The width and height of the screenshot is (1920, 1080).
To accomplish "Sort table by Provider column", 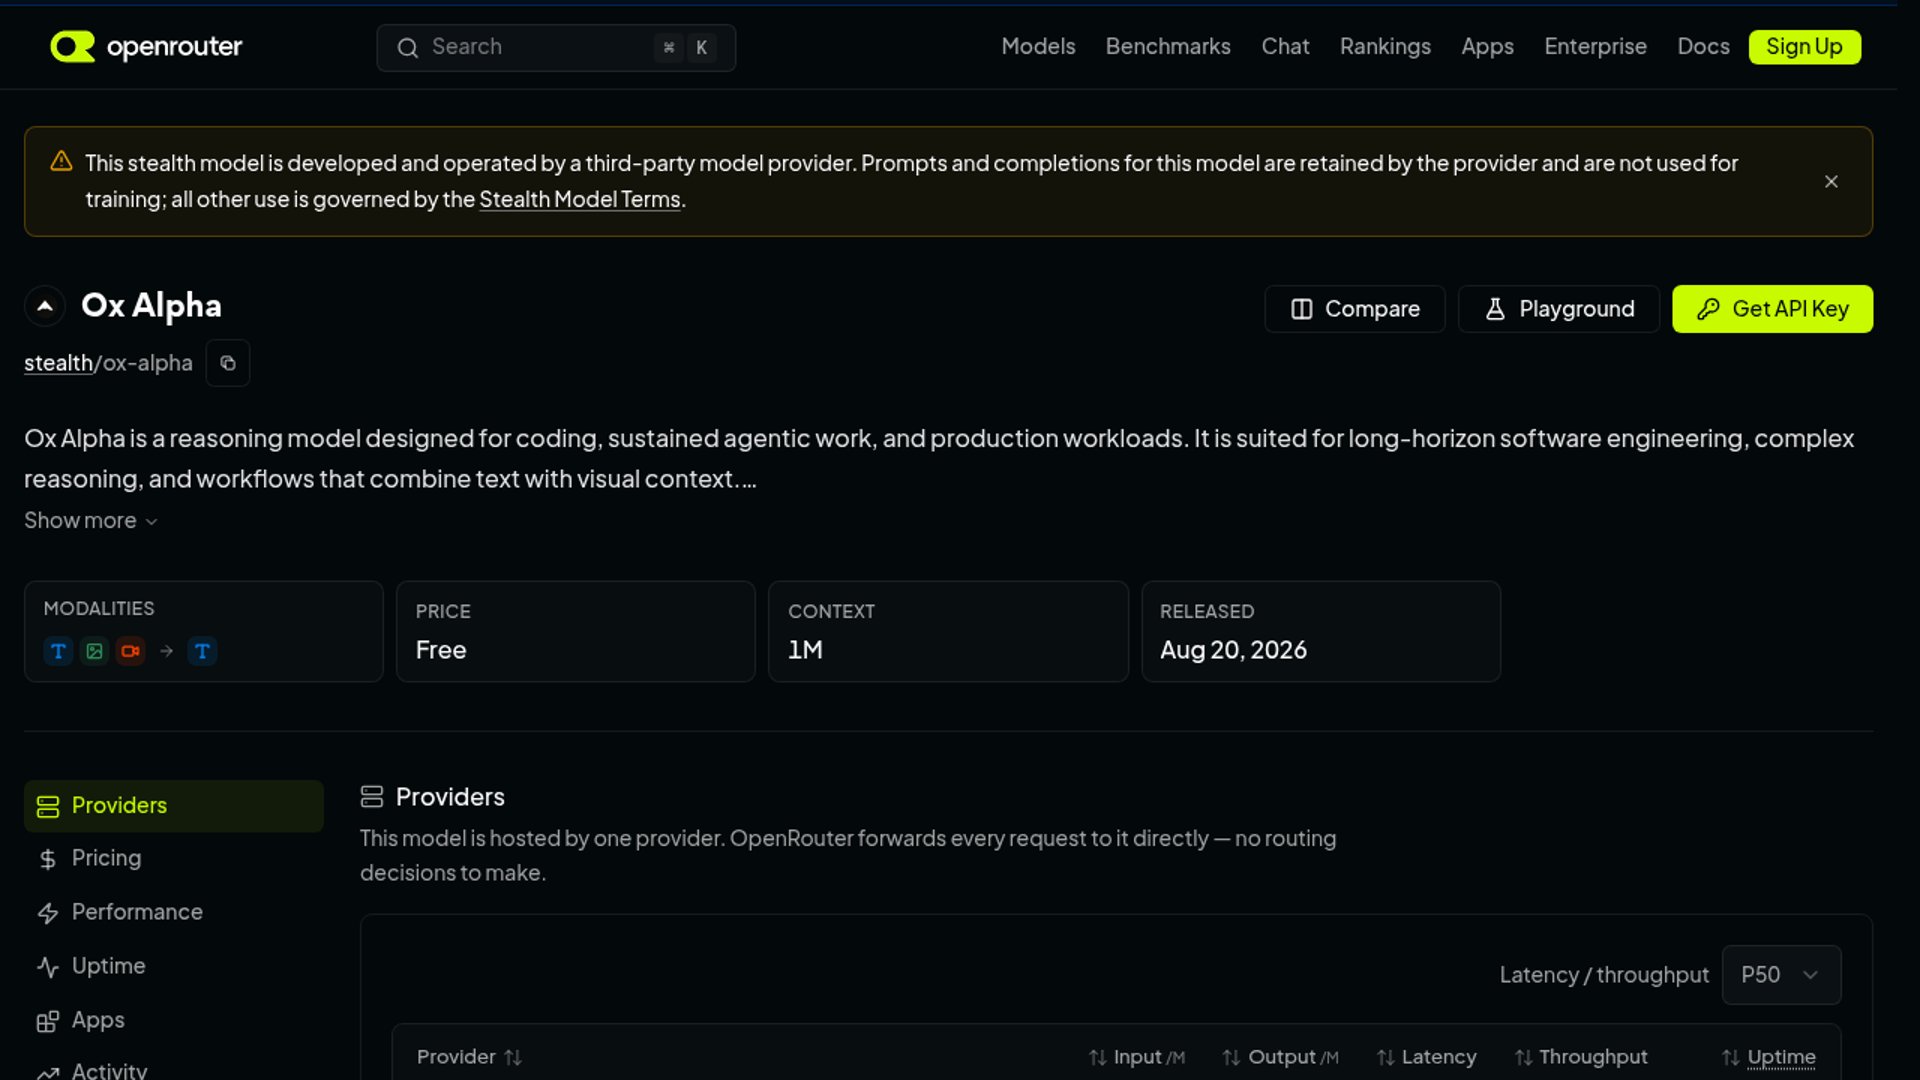I will tap(469, 1057).
